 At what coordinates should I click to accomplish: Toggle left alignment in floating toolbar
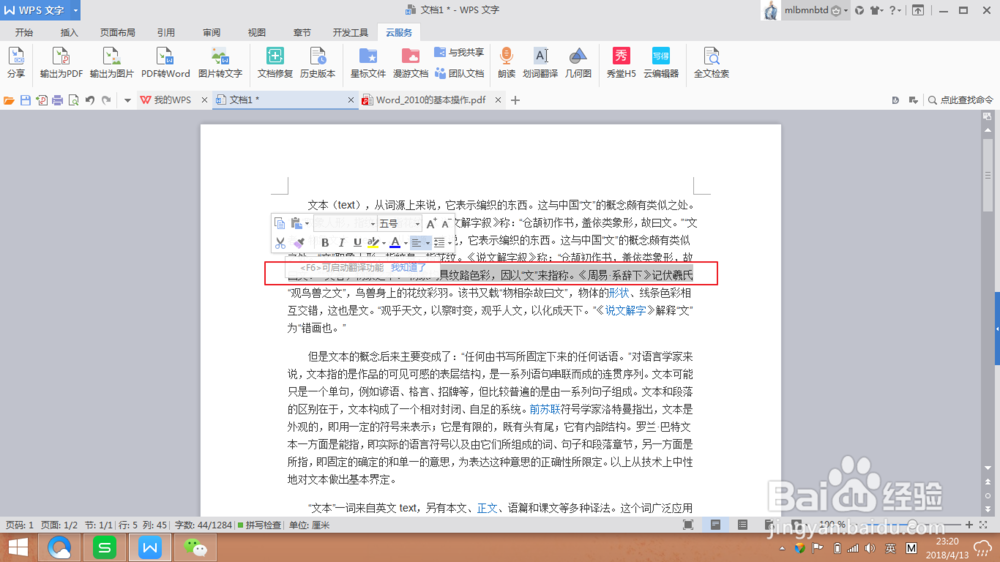coord(416,242)
